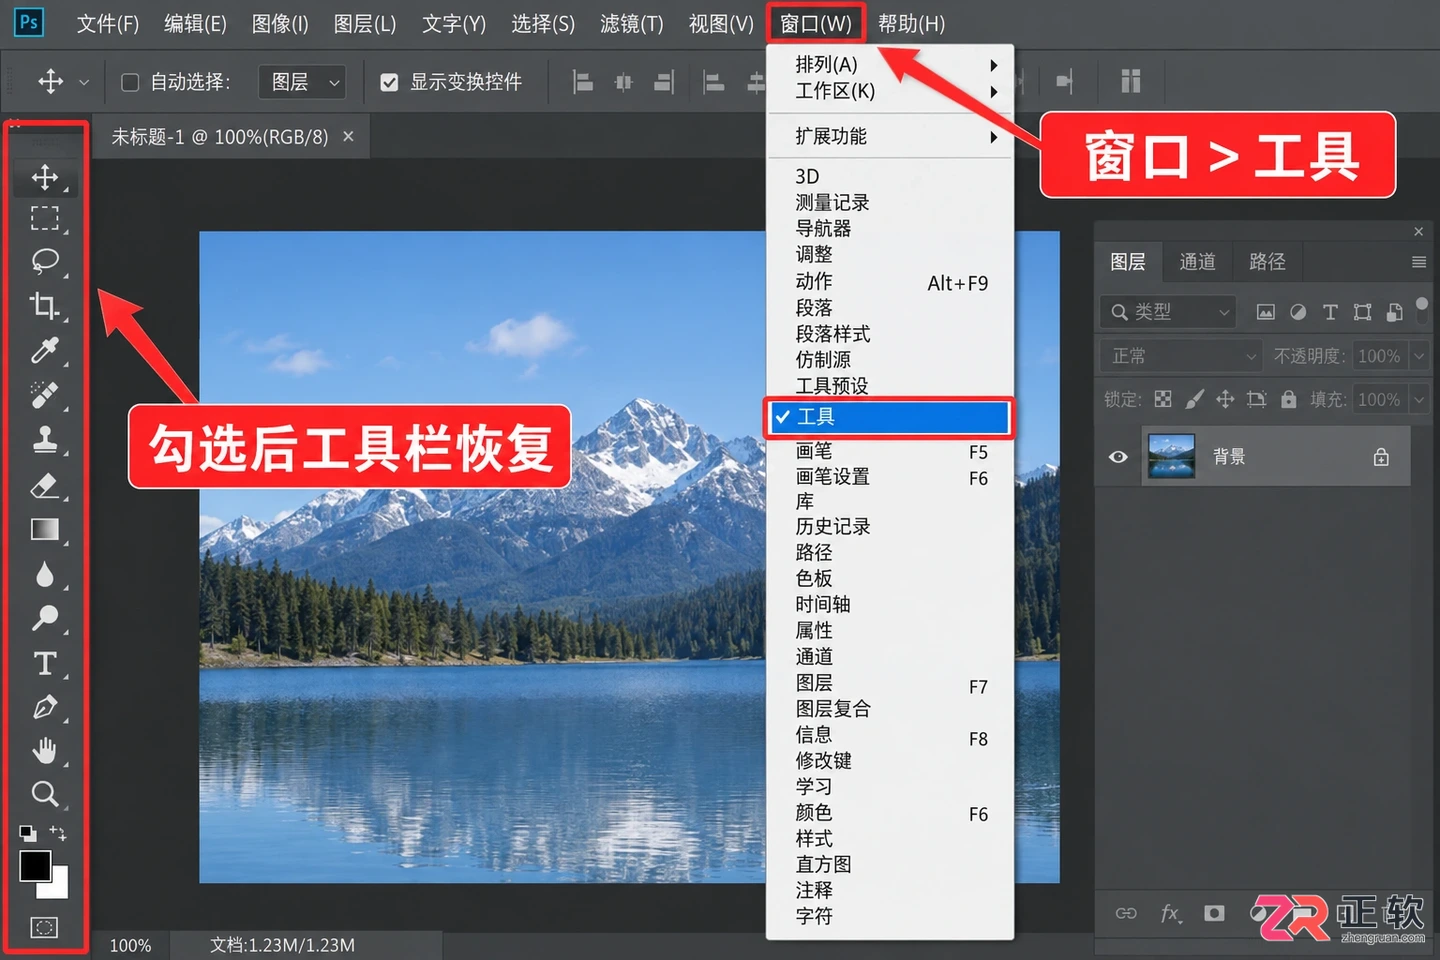Screen dimensions: 1440x960
Task: Click align horizontal centers icon
Action: [x=623, y=82]
